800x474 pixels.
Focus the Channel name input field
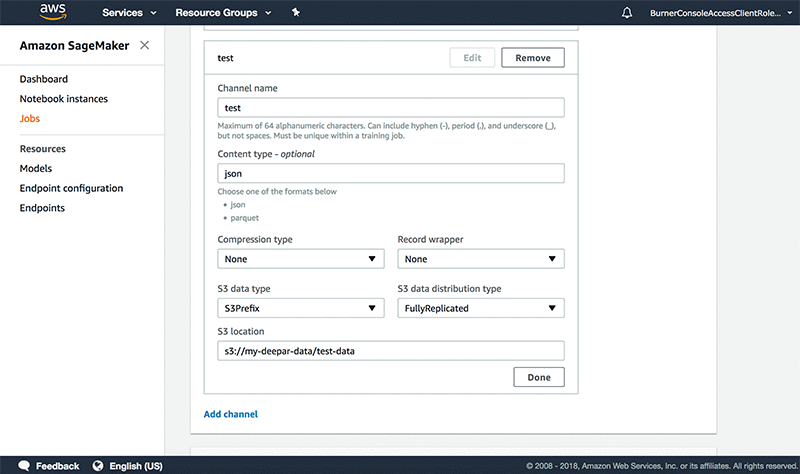[391, 108]
